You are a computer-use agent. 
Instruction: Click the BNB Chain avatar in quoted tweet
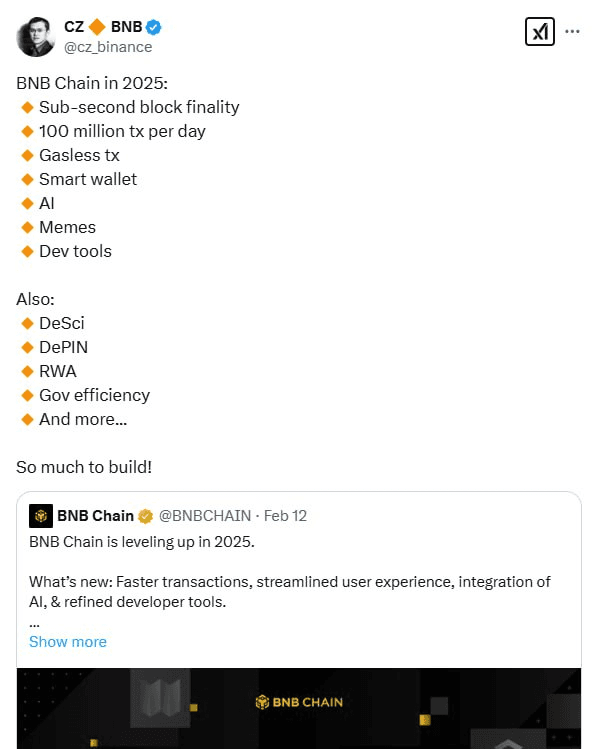coord(41,516)
